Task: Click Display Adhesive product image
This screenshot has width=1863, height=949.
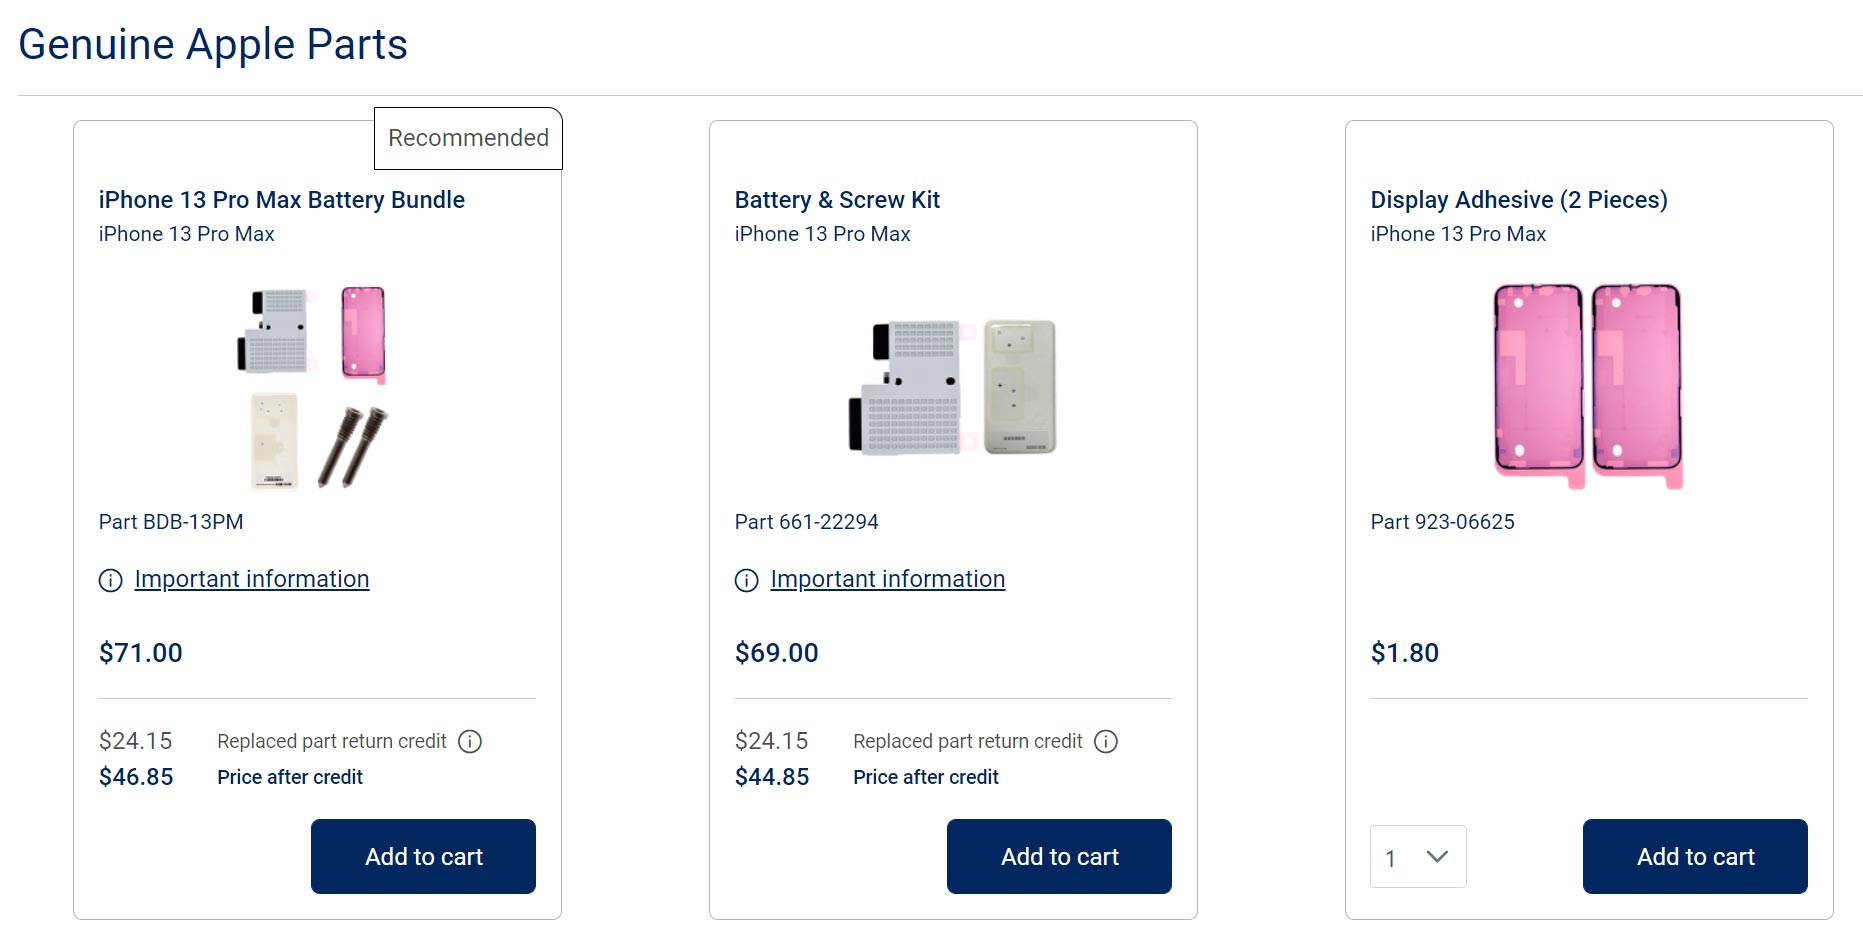Action: pos(1588,386)
